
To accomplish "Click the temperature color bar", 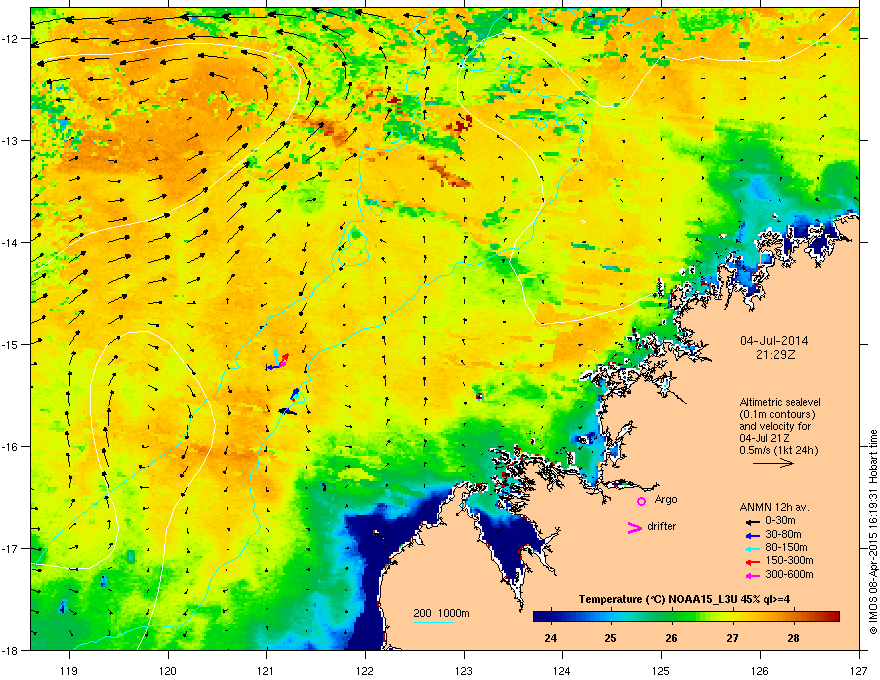I will 686,616.
